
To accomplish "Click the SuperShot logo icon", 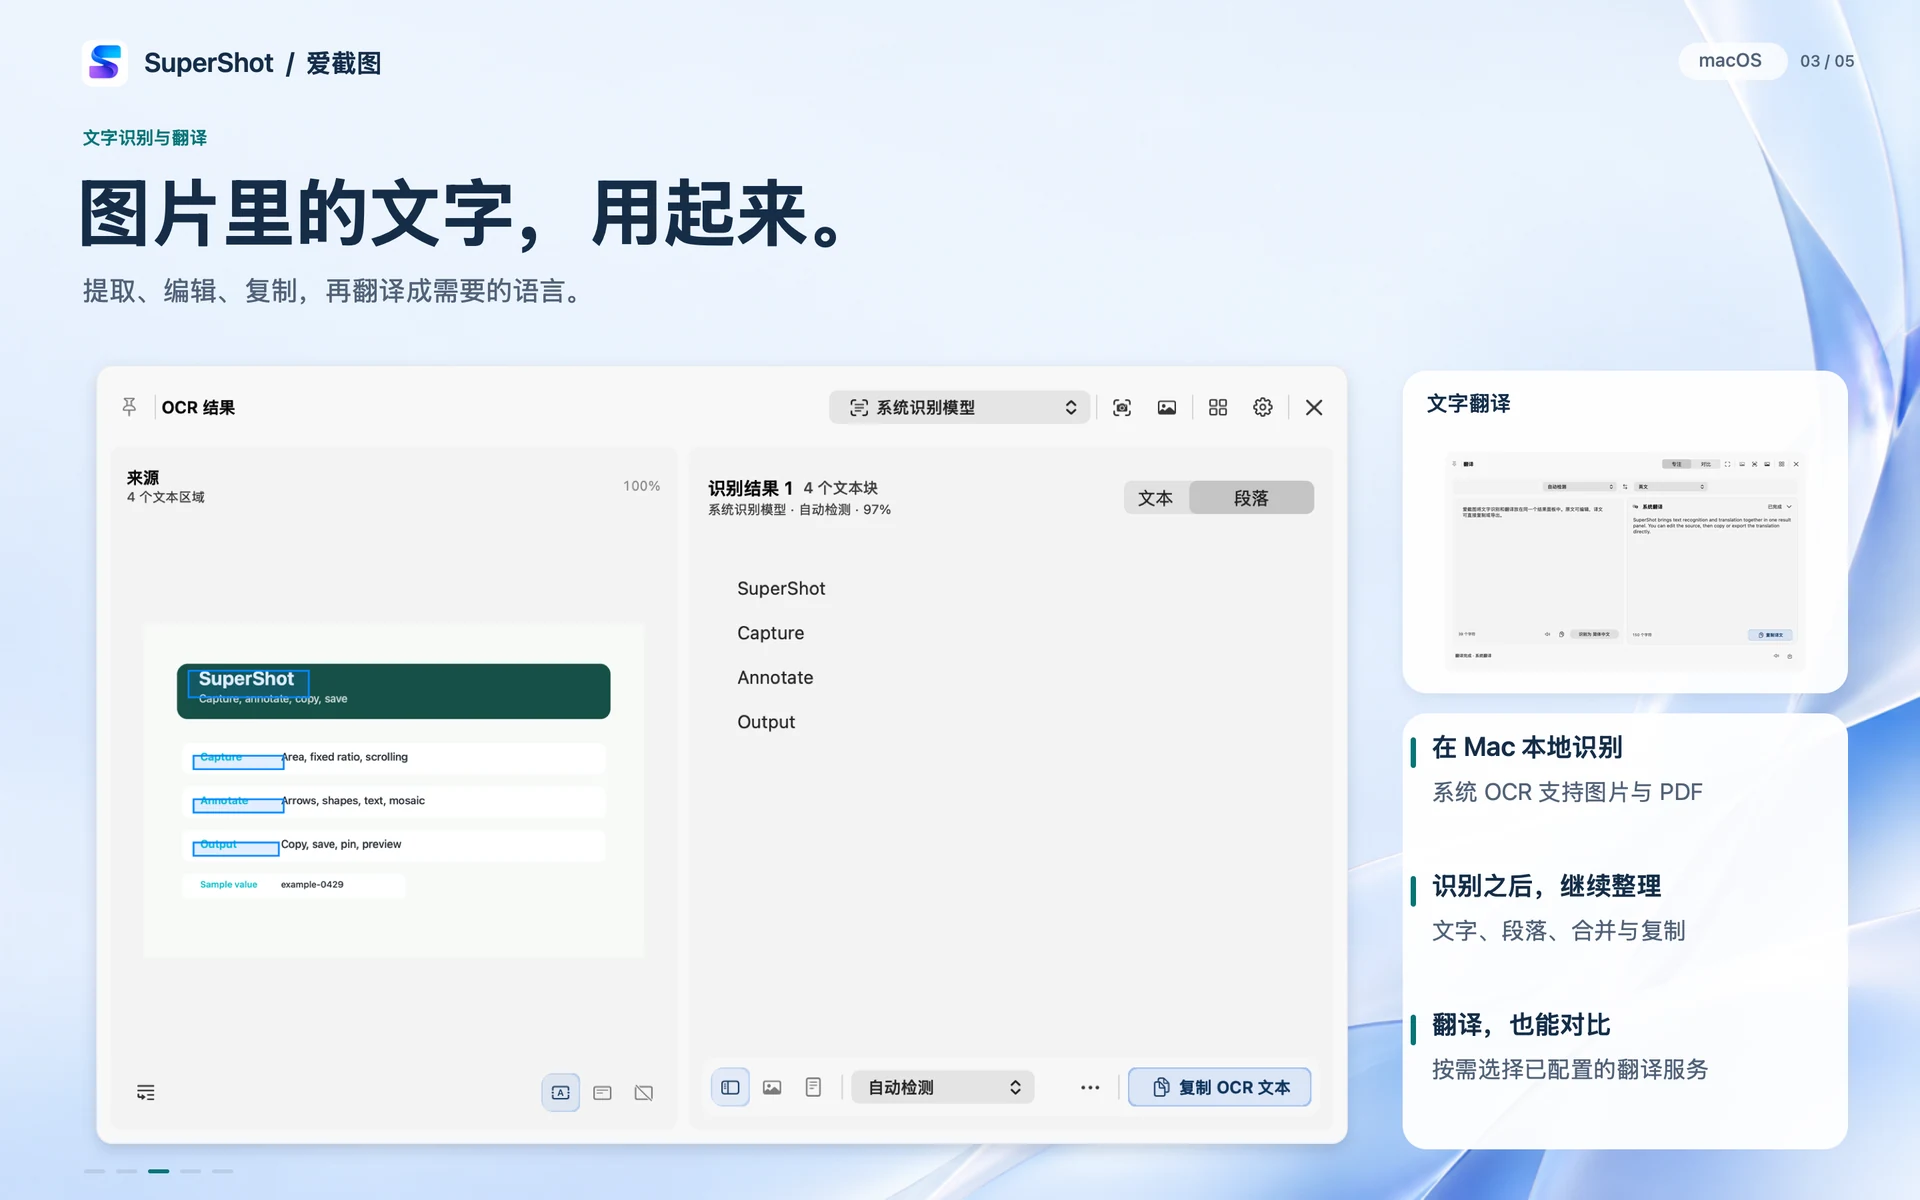I will (x=105, y=63).
